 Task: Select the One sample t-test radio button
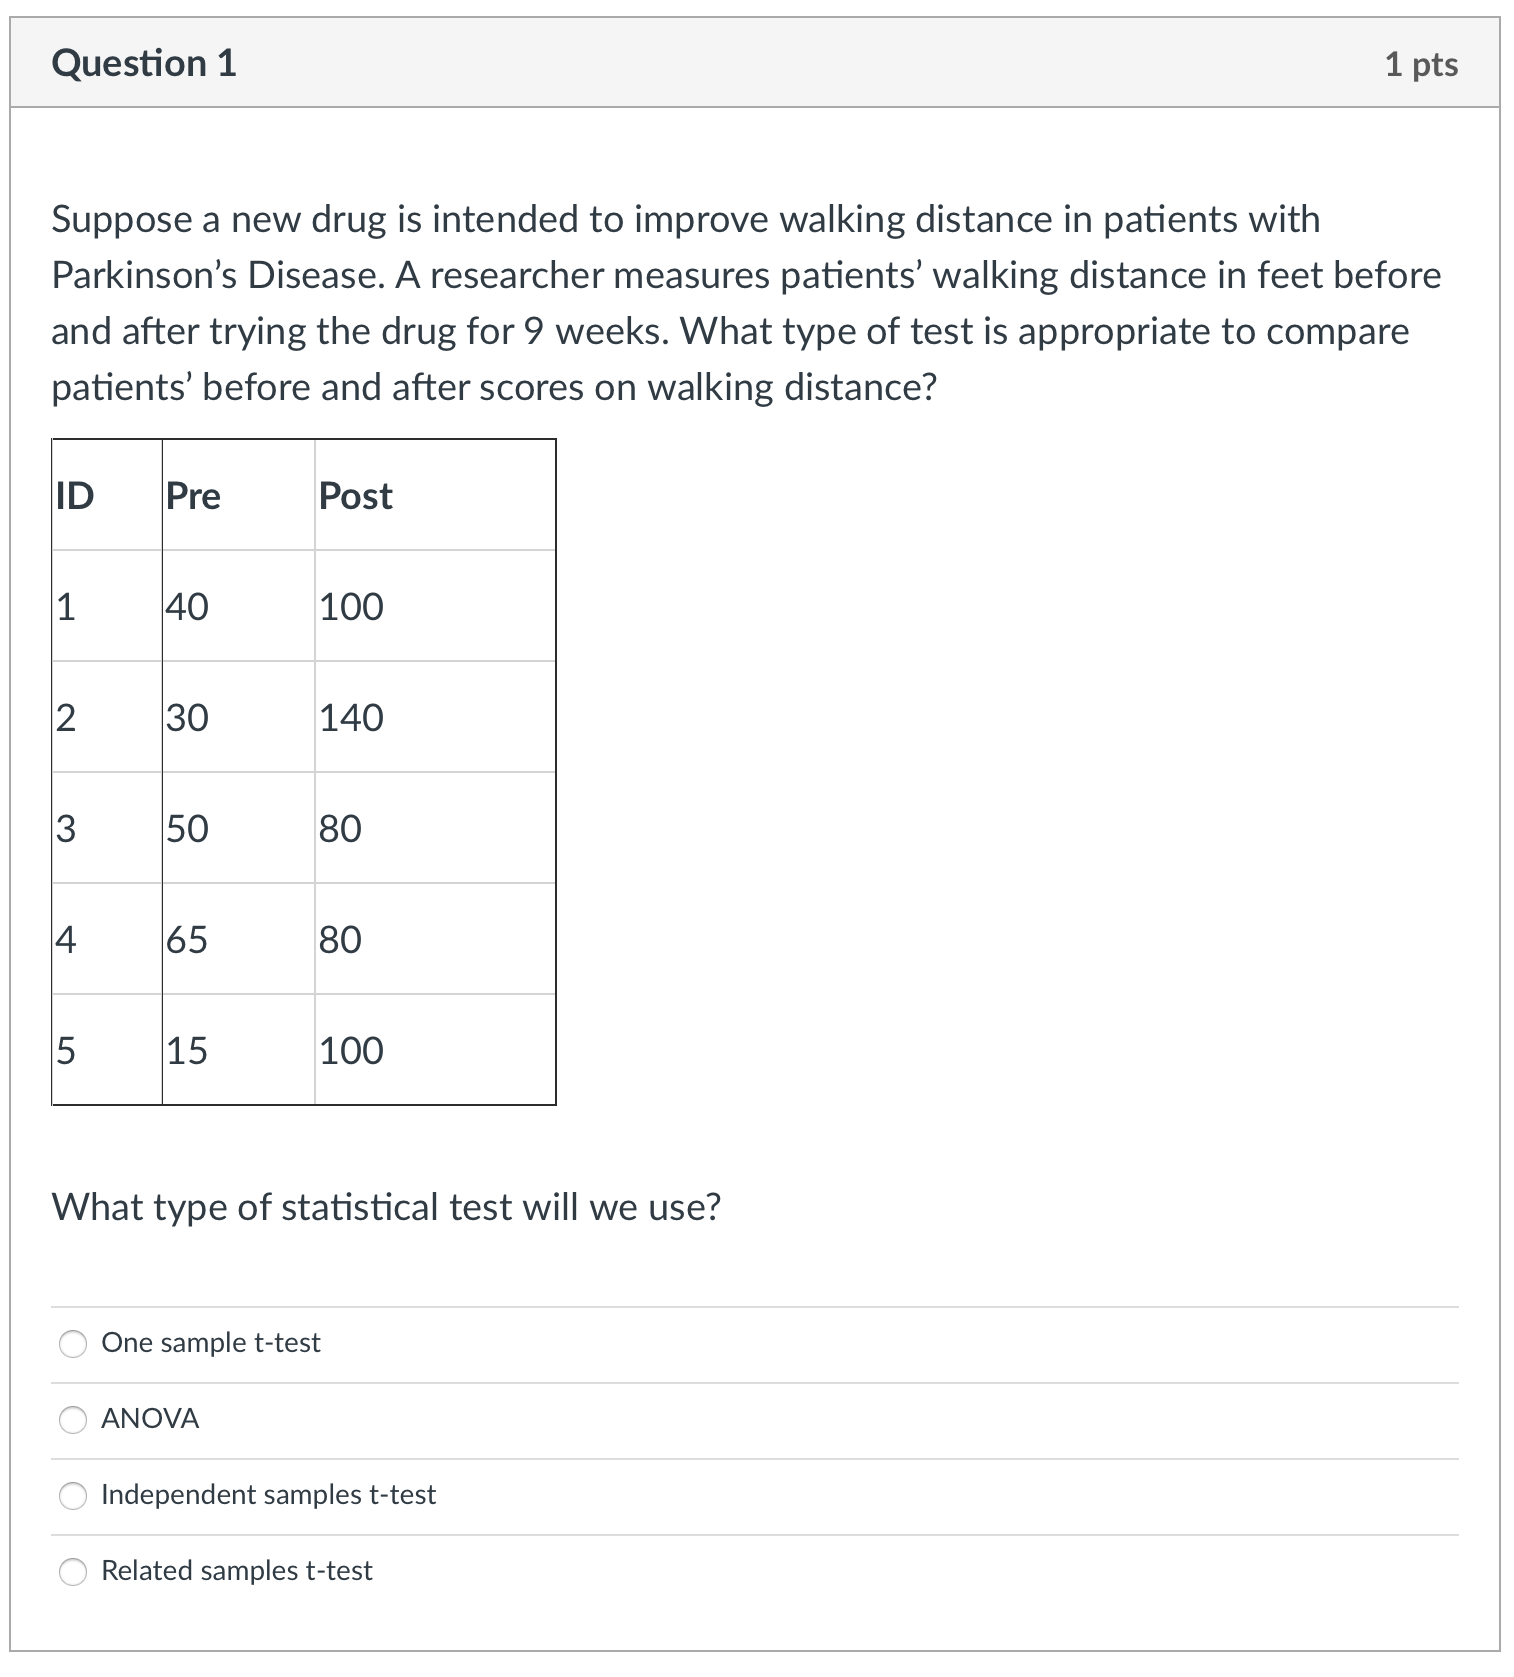(x=73, y=1345)
